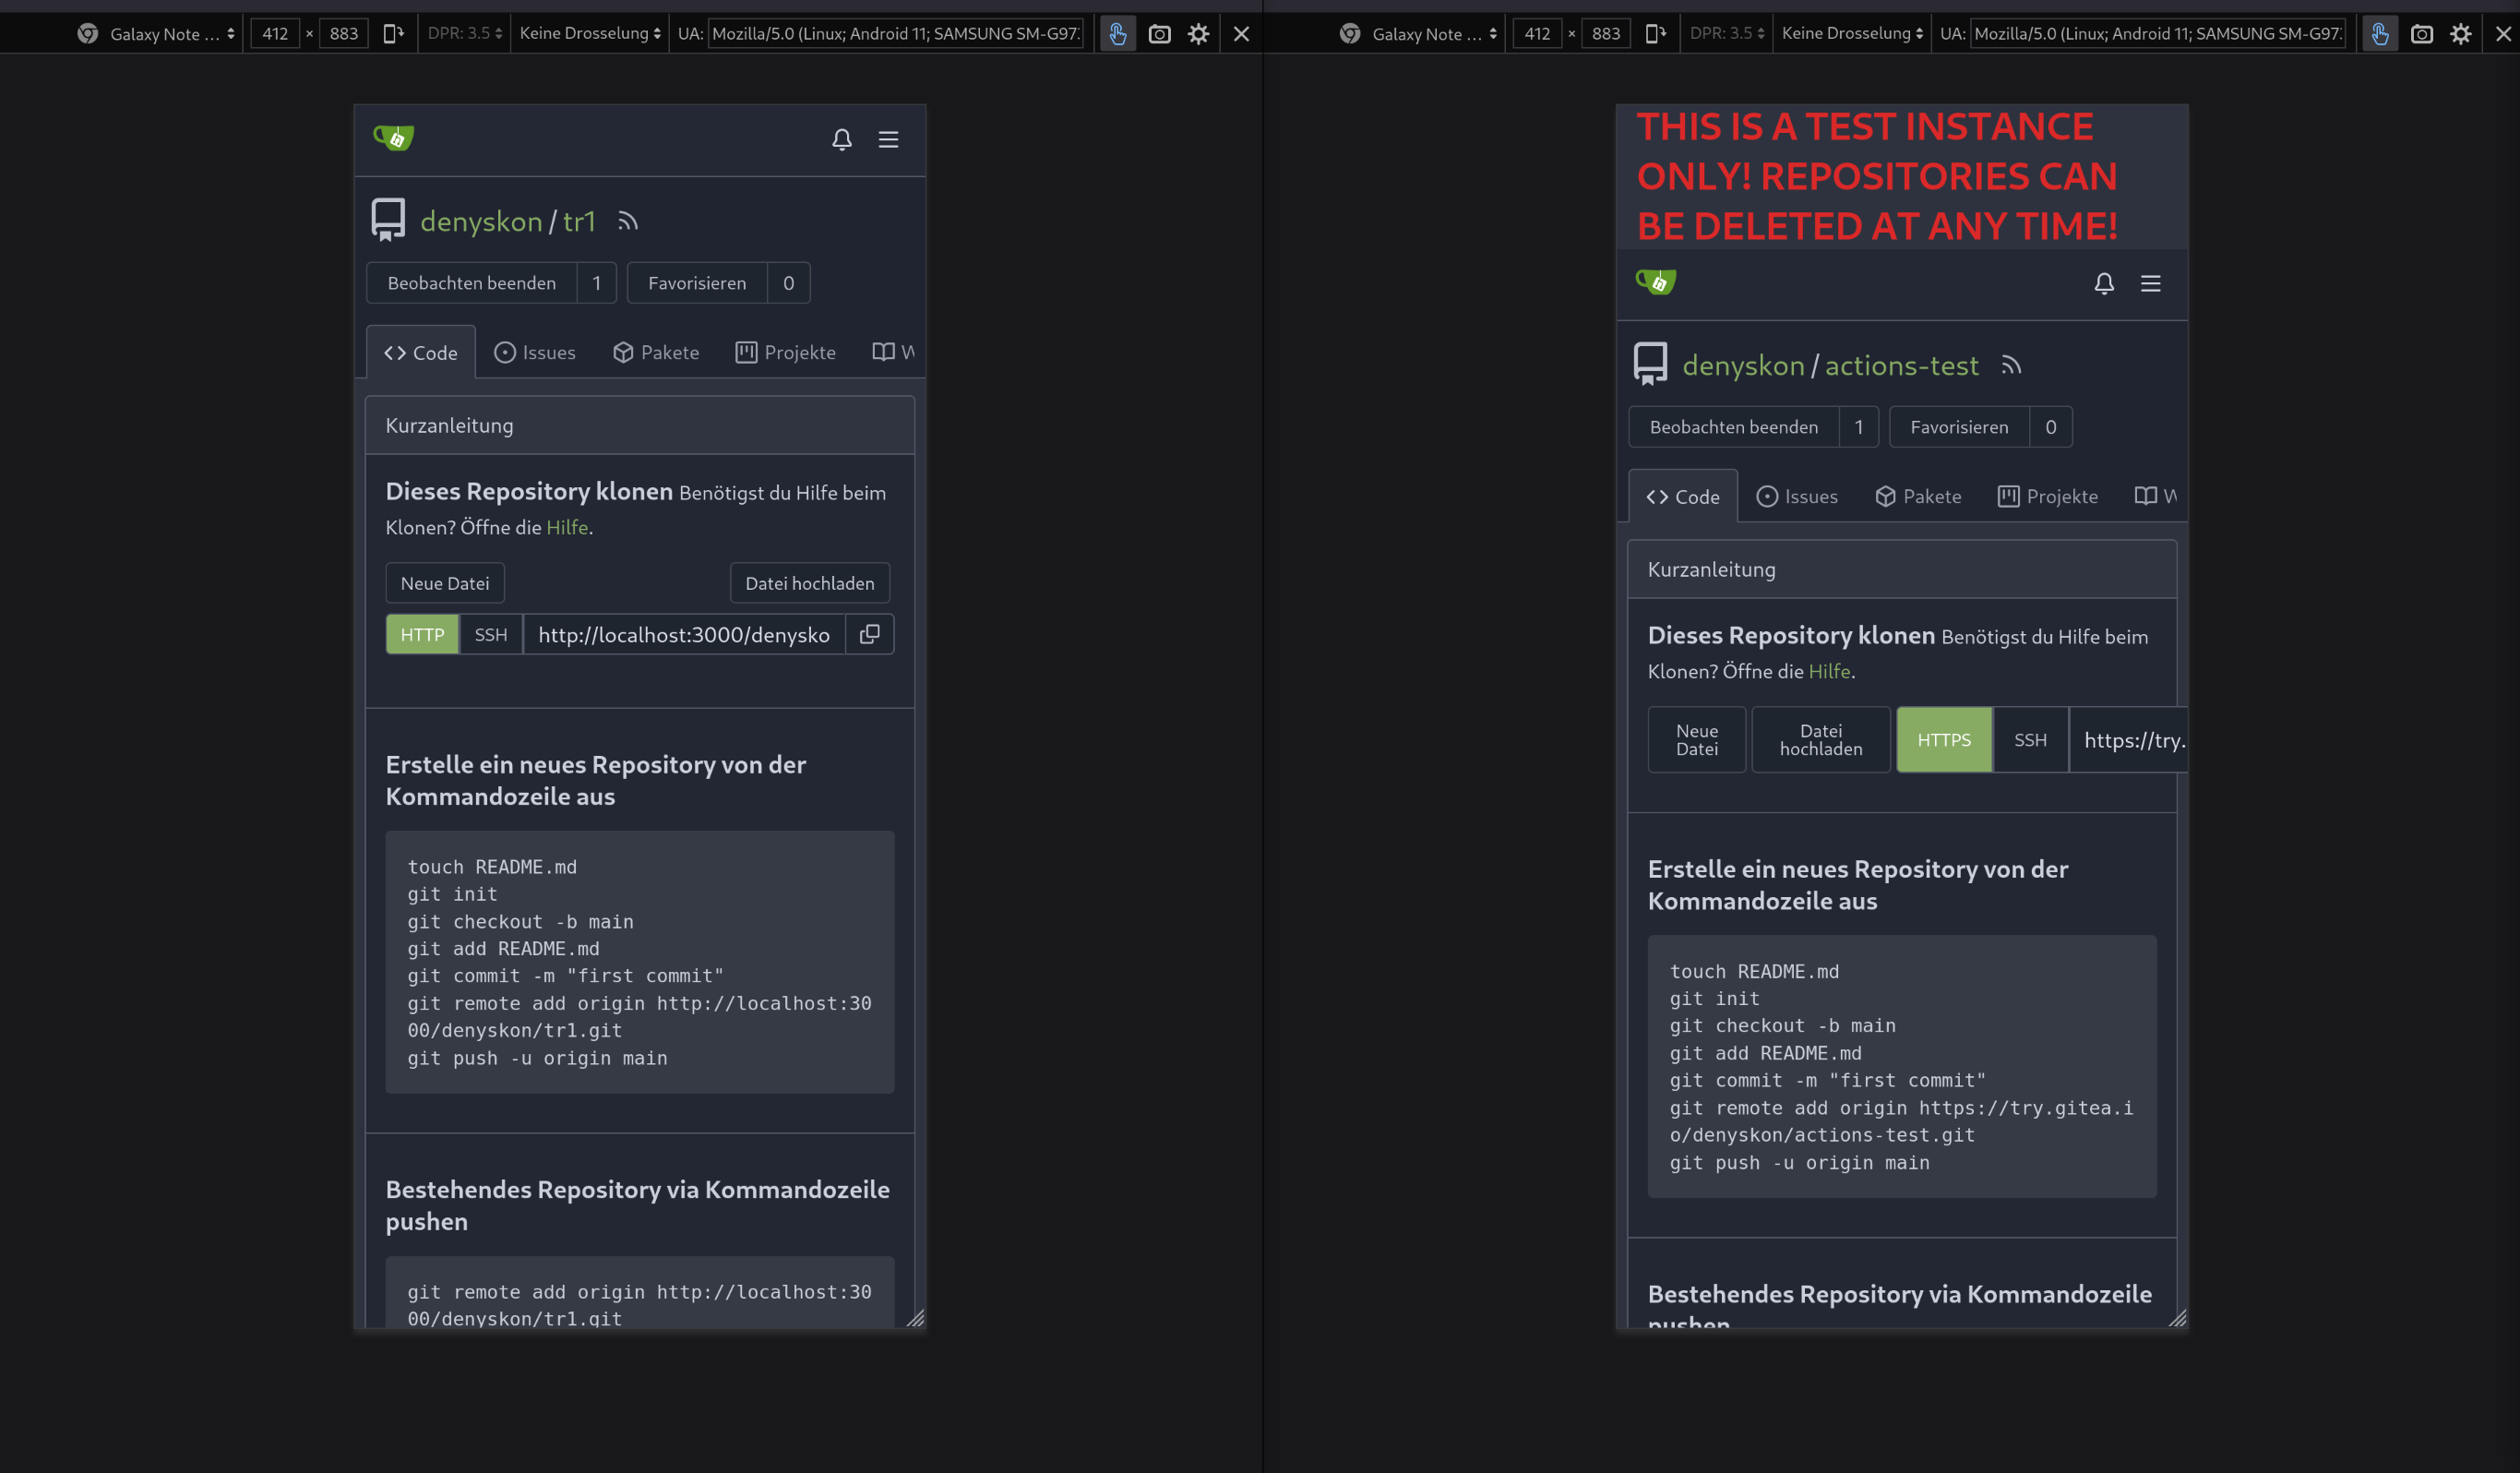The image size is (2520, 1473).
Task: Rotate viewport in right devtools toolbar
Action: 1655,33
